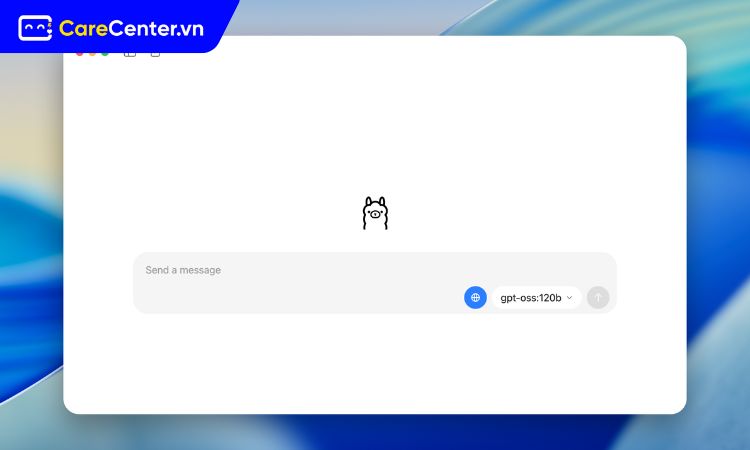Click the up-arrow send button

click(x=598, y=297)
